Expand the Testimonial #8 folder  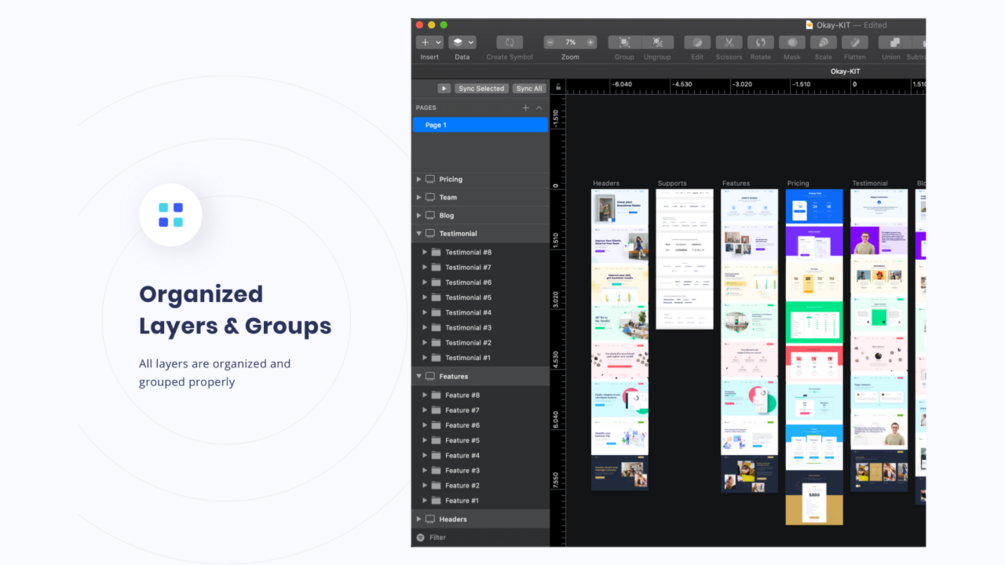pos(424,252)
